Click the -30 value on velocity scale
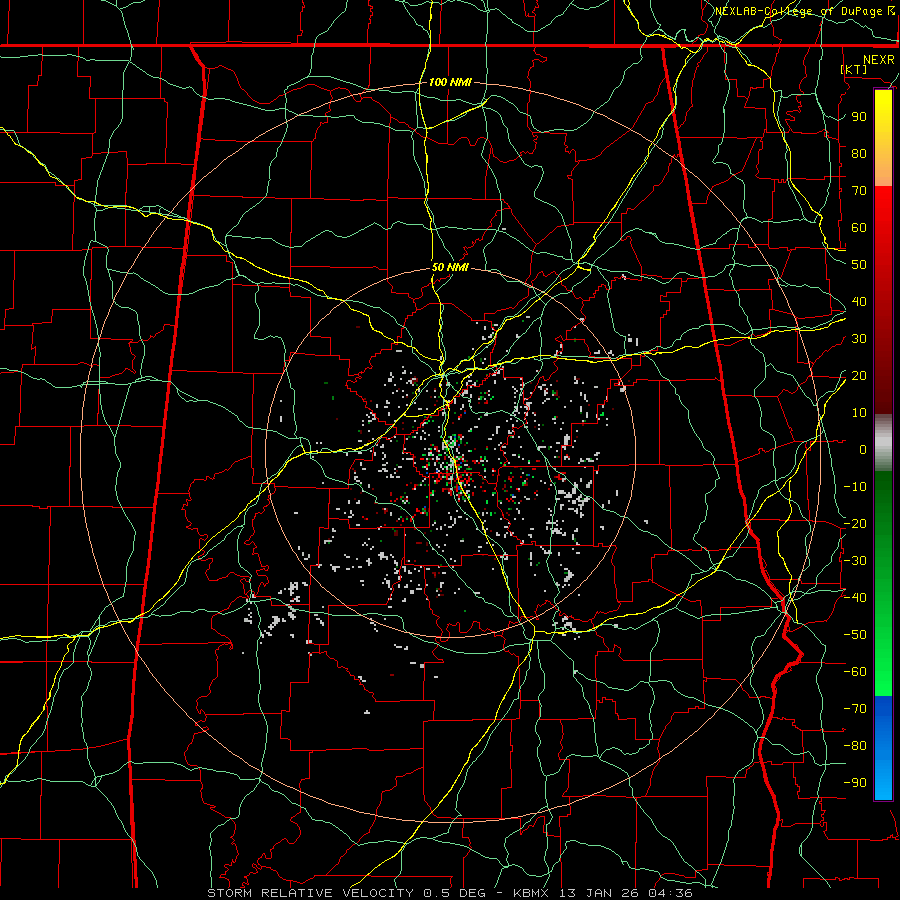Image resolution: width=900 pixels, height=900 pixels. [855, 561]
